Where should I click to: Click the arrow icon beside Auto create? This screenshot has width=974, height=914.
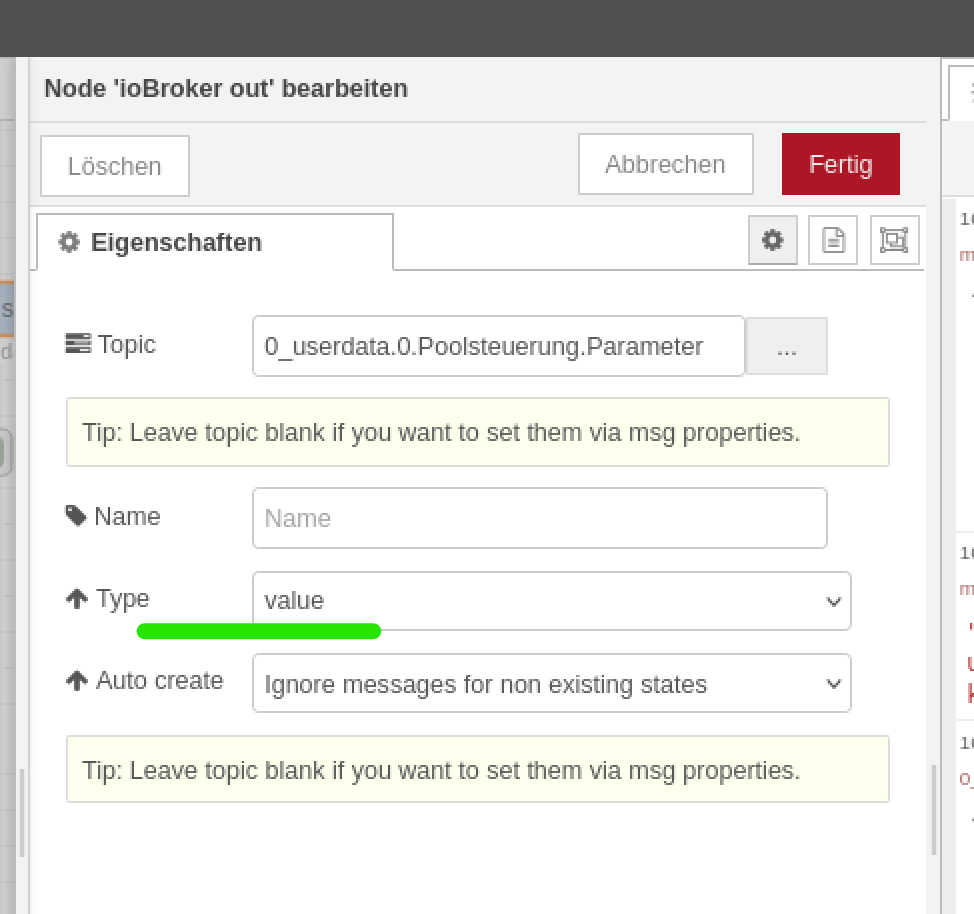(x=77, y=681)
